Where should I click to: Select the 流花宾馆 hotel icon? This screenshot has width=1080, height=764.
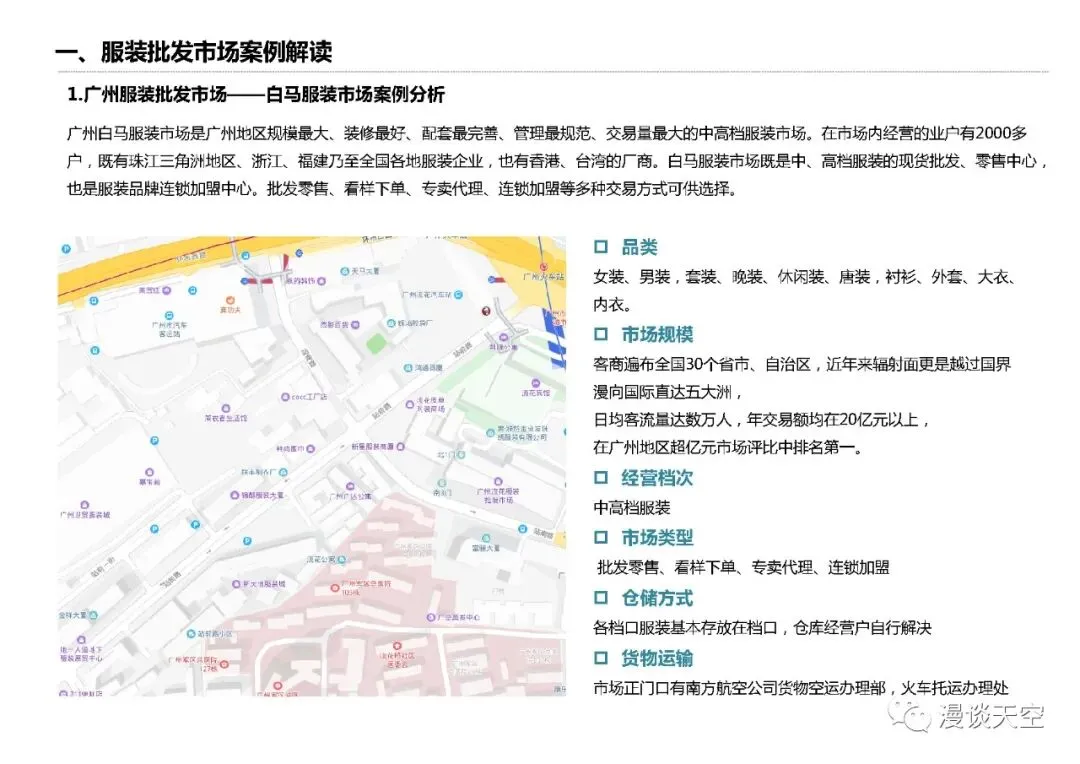pyautogui.click(x=535, y=383)
